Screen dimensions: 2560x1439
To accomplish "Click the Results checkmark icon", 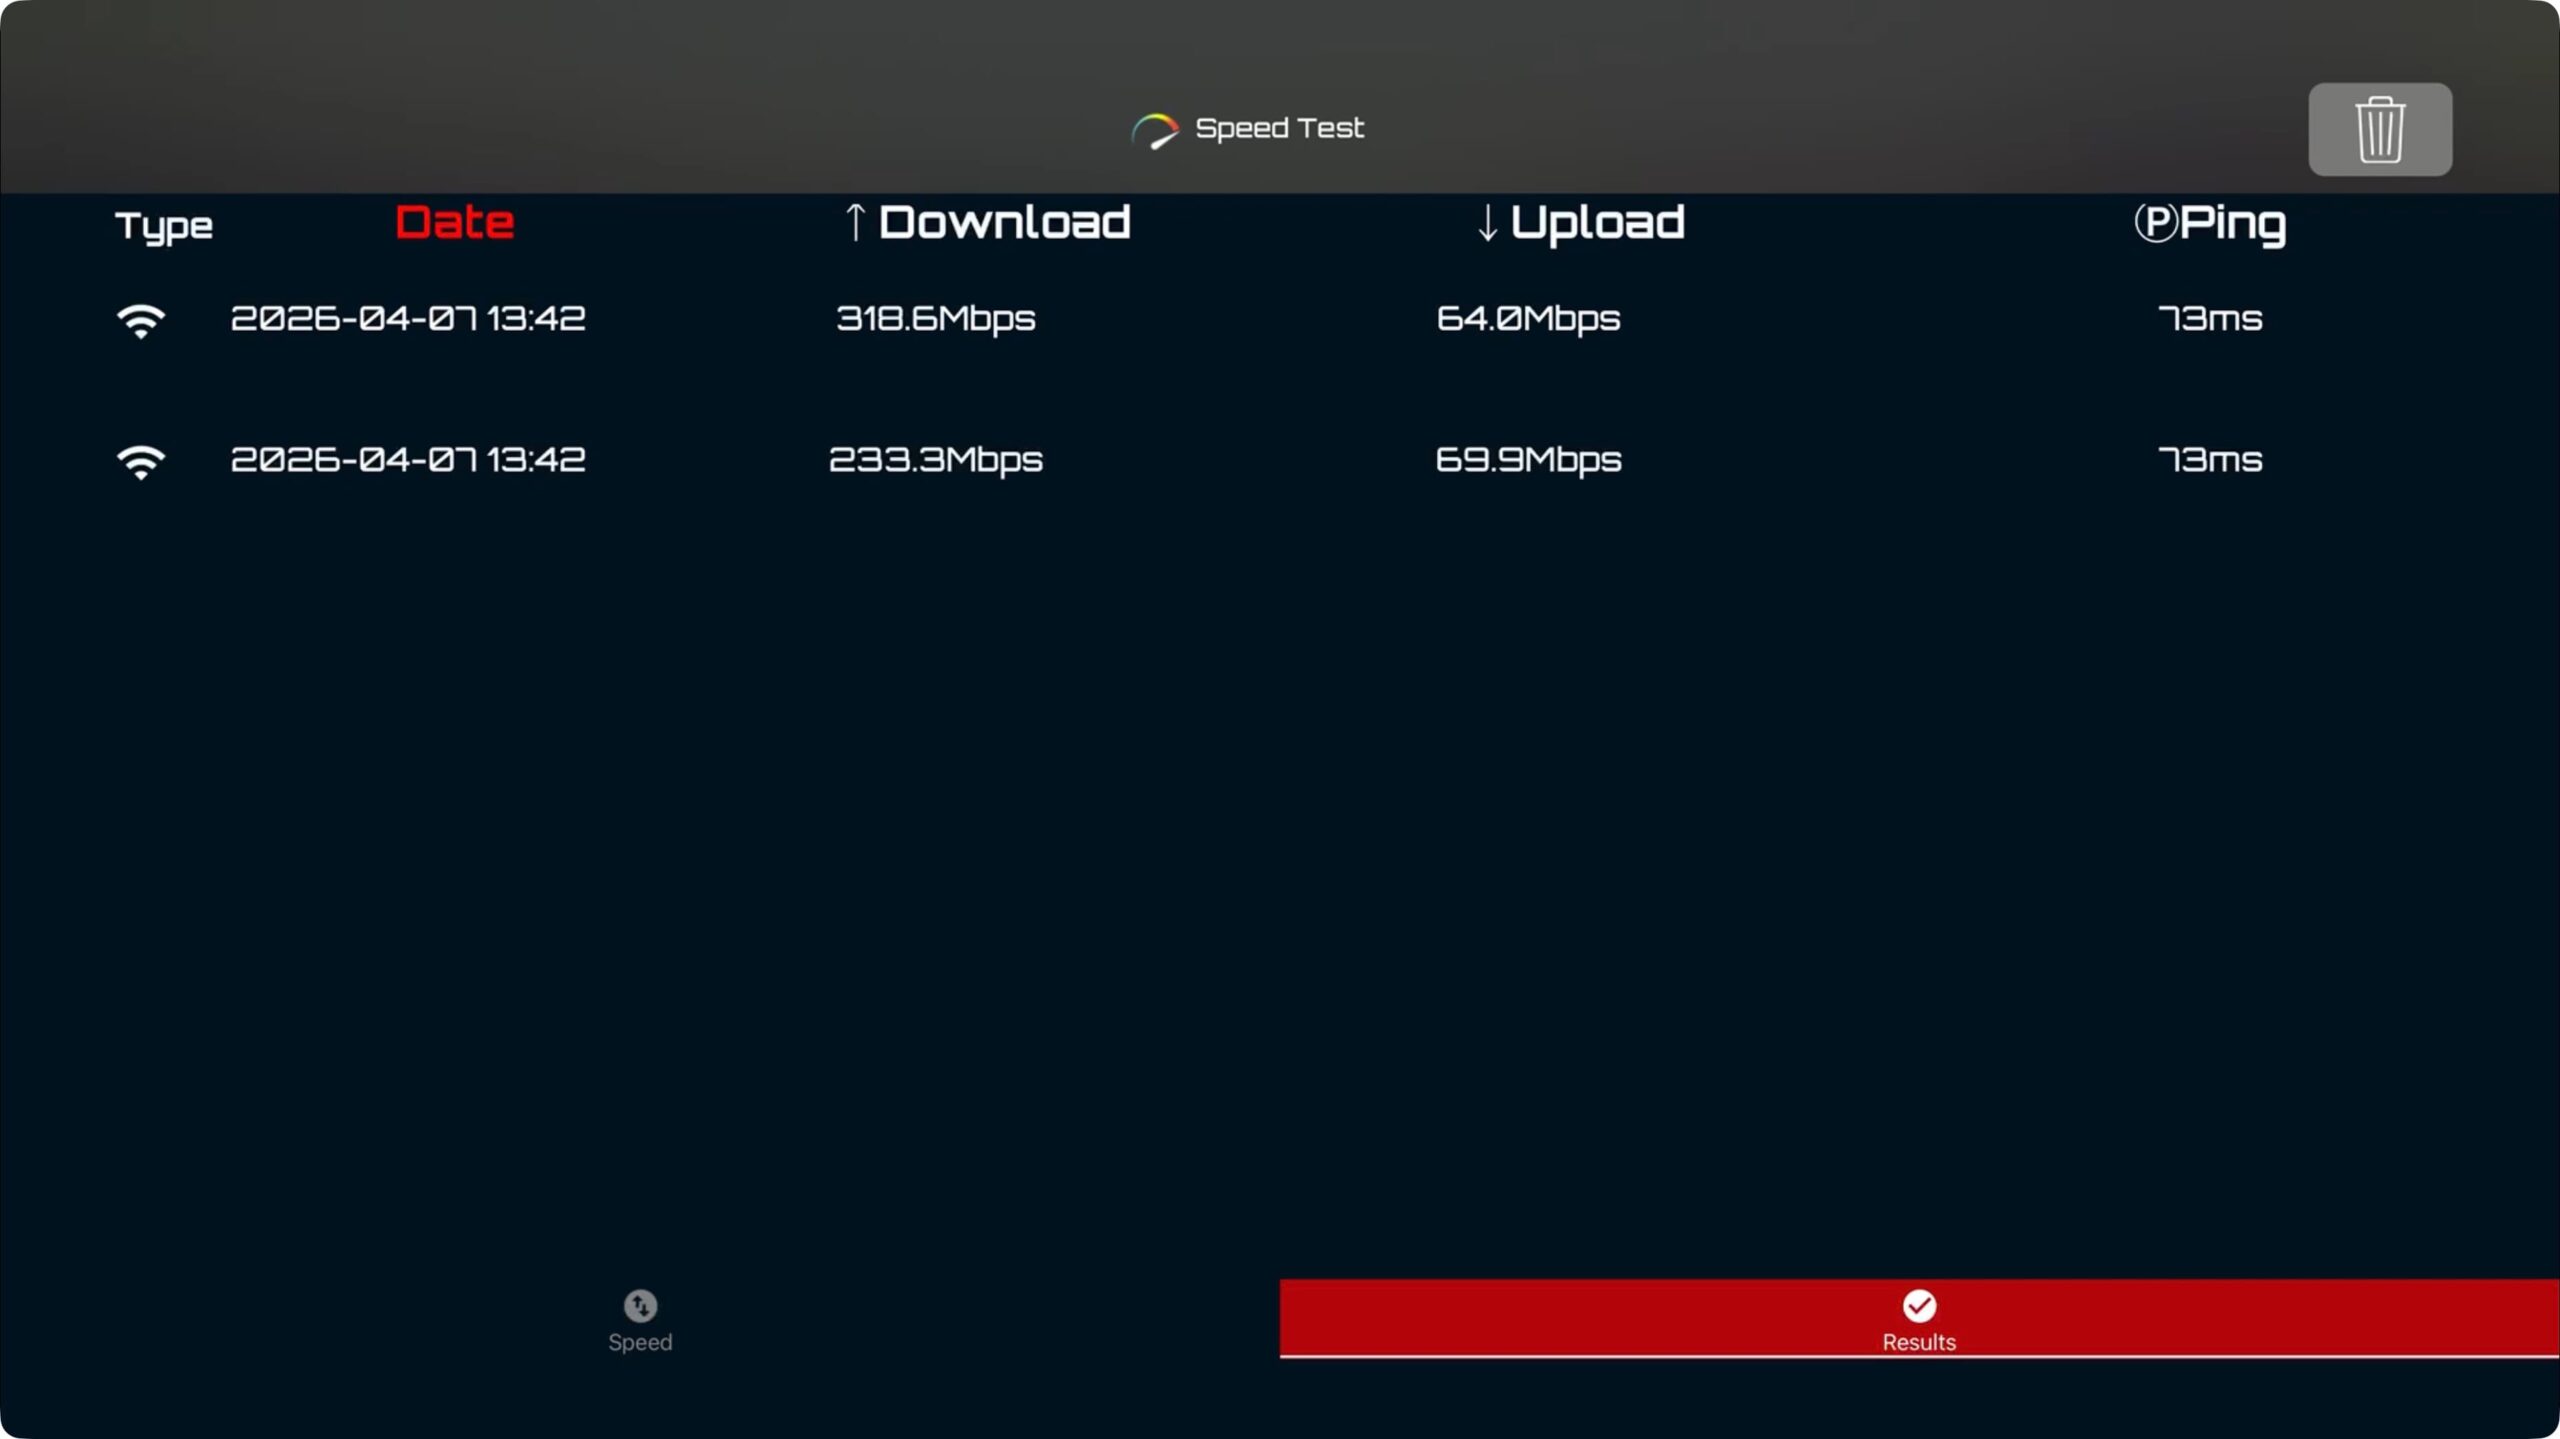I will (1918, 1305).
